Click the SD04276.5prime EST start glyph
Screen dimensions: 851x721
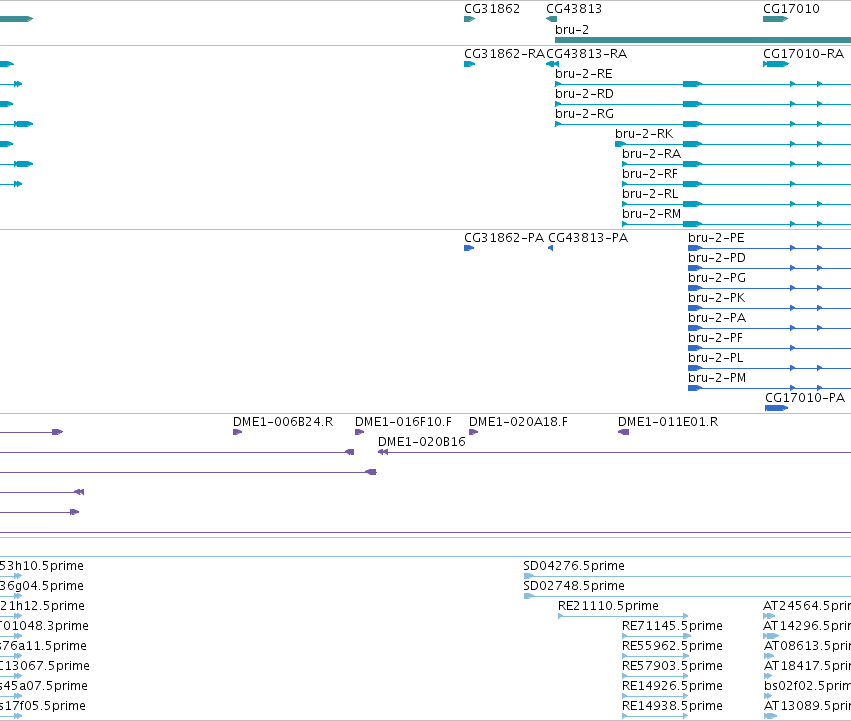tap(529, 576)
